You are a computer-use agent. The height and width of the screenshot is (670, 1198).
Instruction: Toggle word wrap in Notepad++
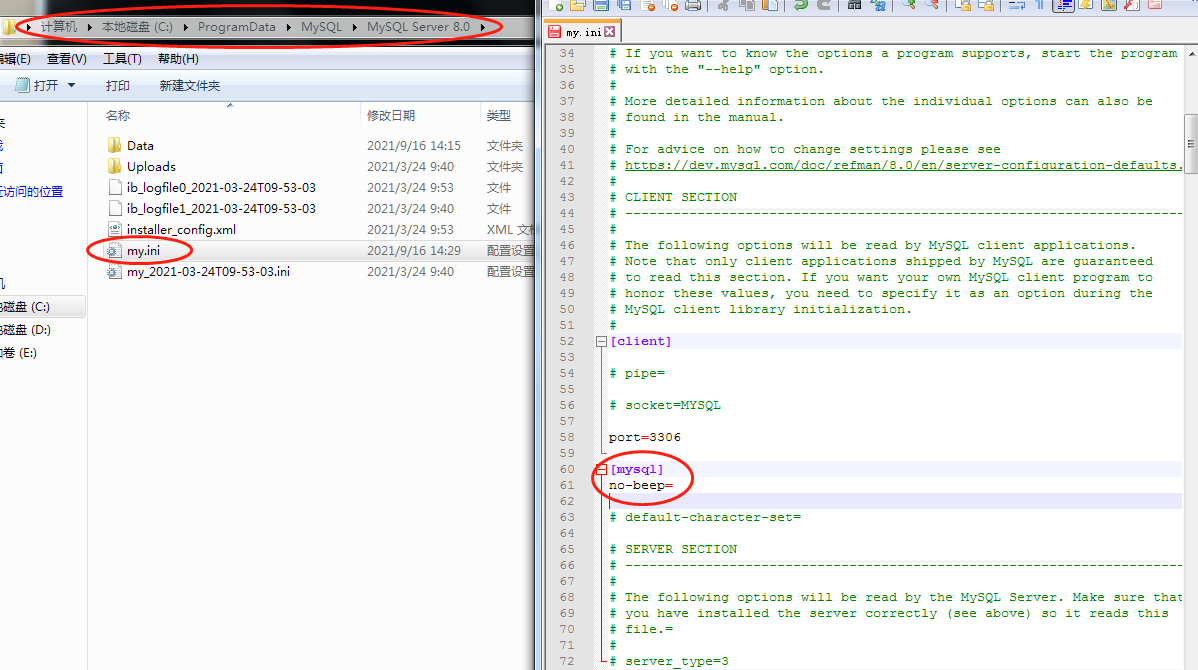(x=1018, y=7)
